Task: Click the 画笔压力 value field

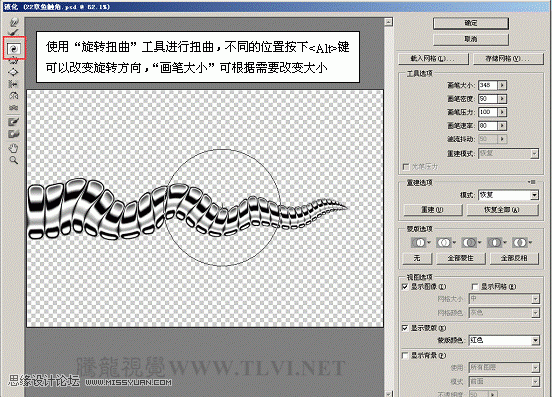Action: pyautogui.click(x=488, y=112)
